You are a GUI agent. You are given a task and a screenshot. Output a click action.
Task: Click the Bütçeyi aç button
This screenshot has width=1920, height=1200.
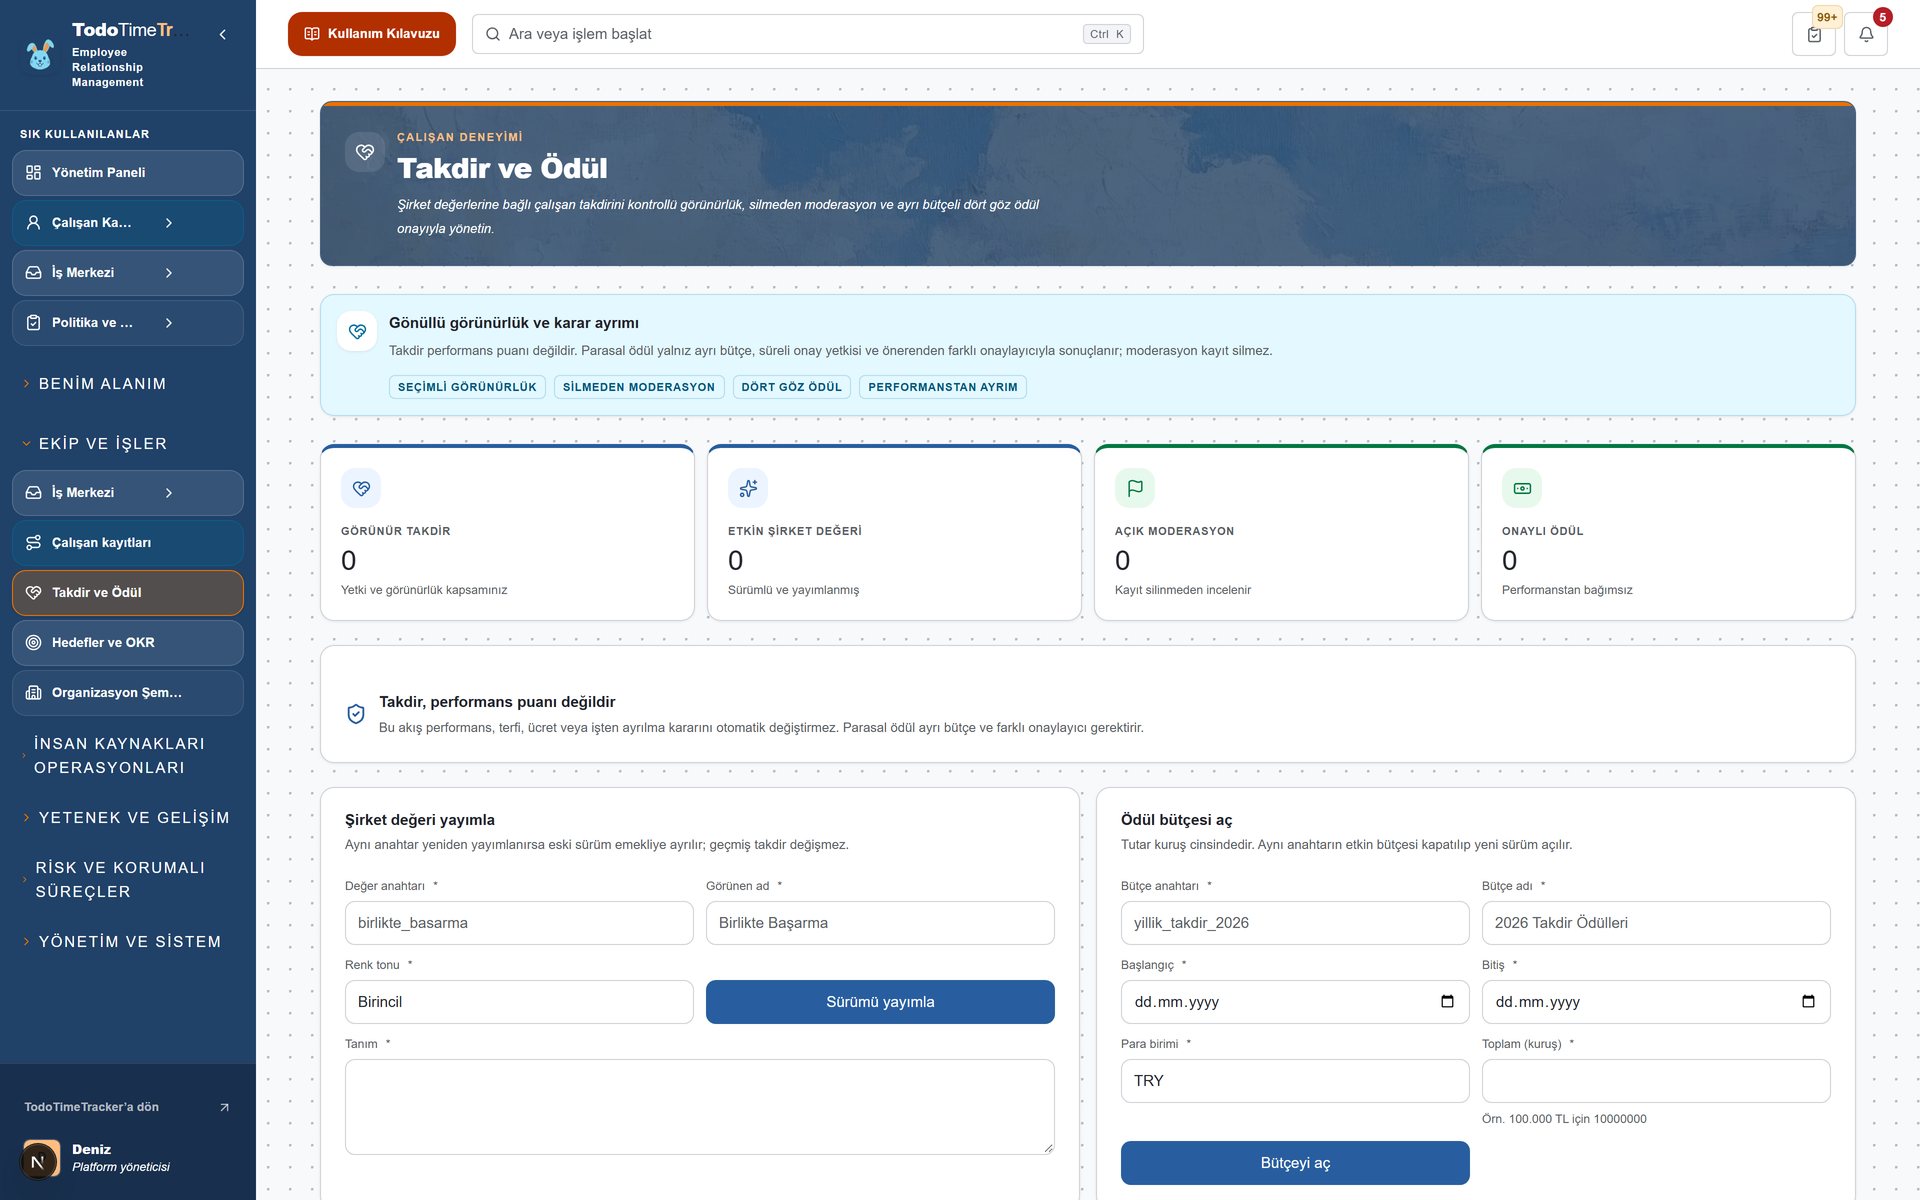pos(1295,1163)
